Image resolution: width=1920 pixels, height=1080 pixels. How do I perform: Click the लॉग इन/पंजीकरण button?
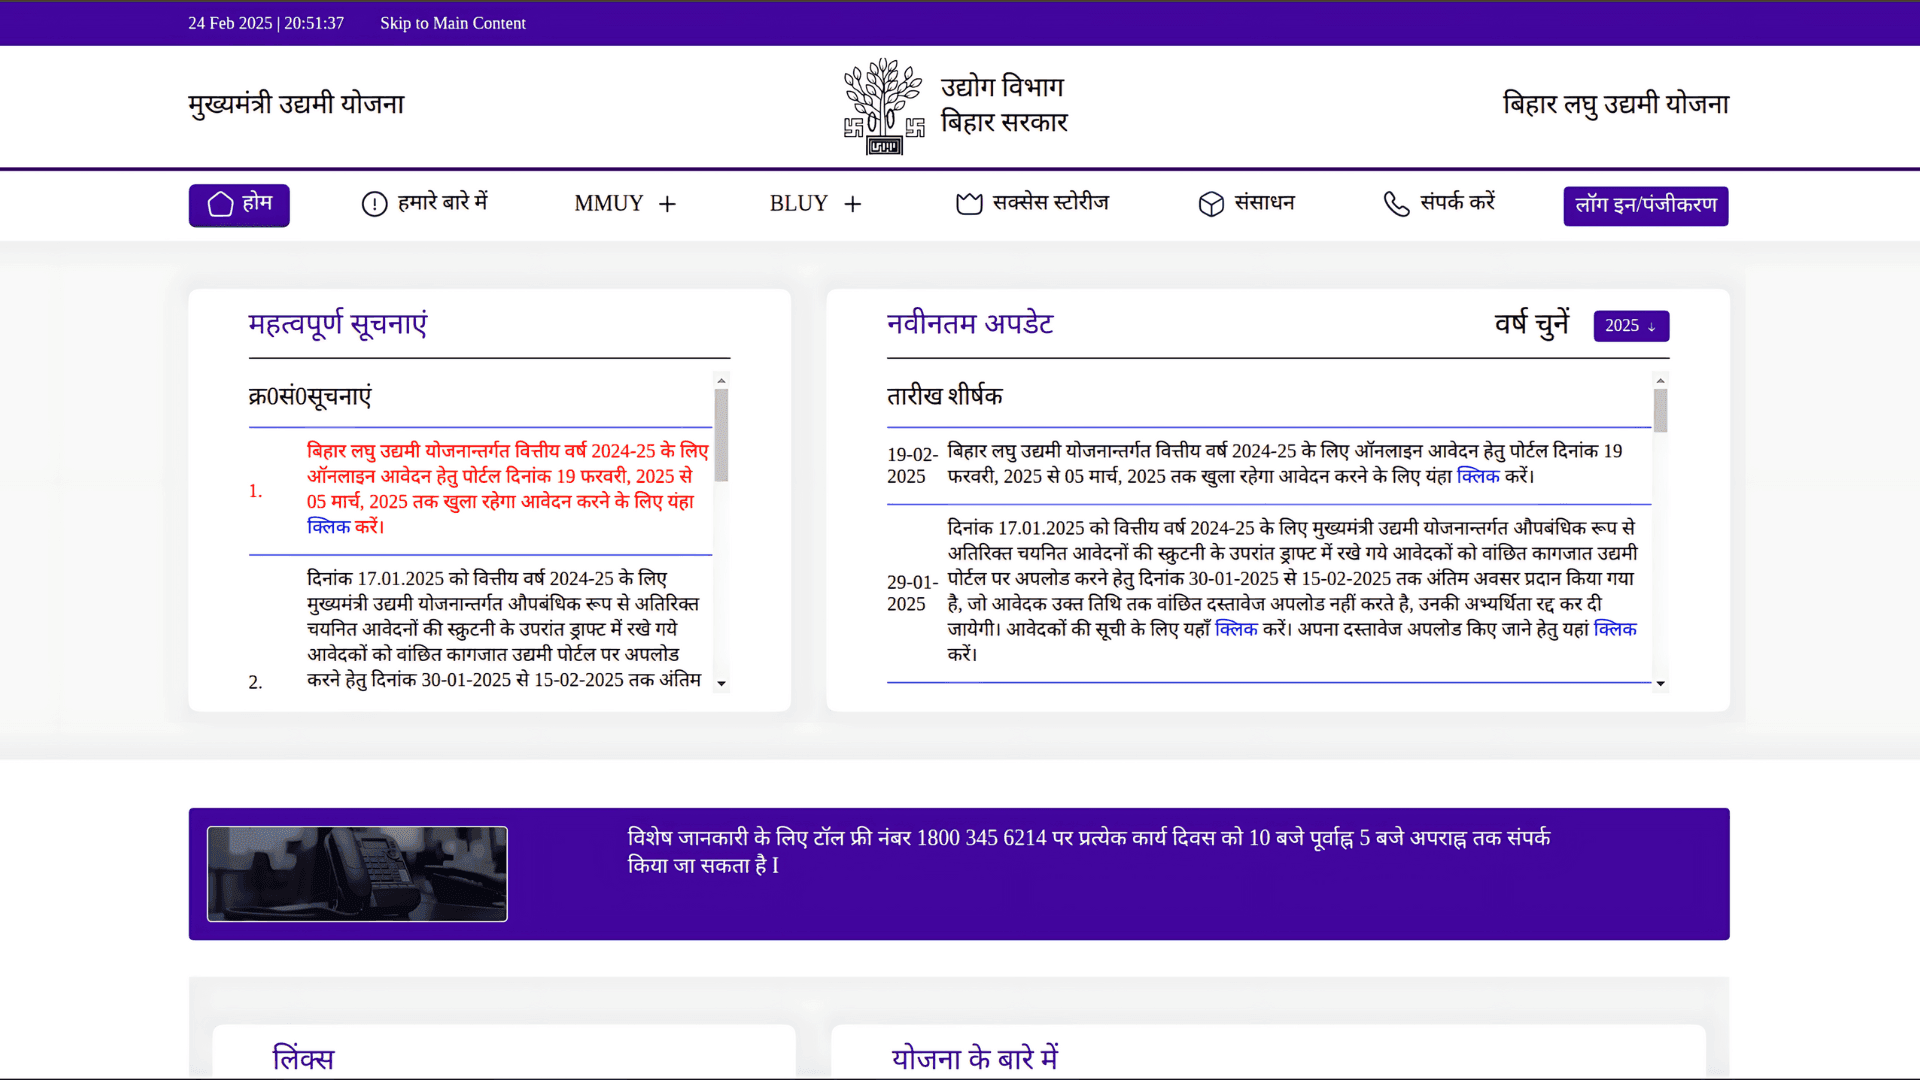[1645, 205]
